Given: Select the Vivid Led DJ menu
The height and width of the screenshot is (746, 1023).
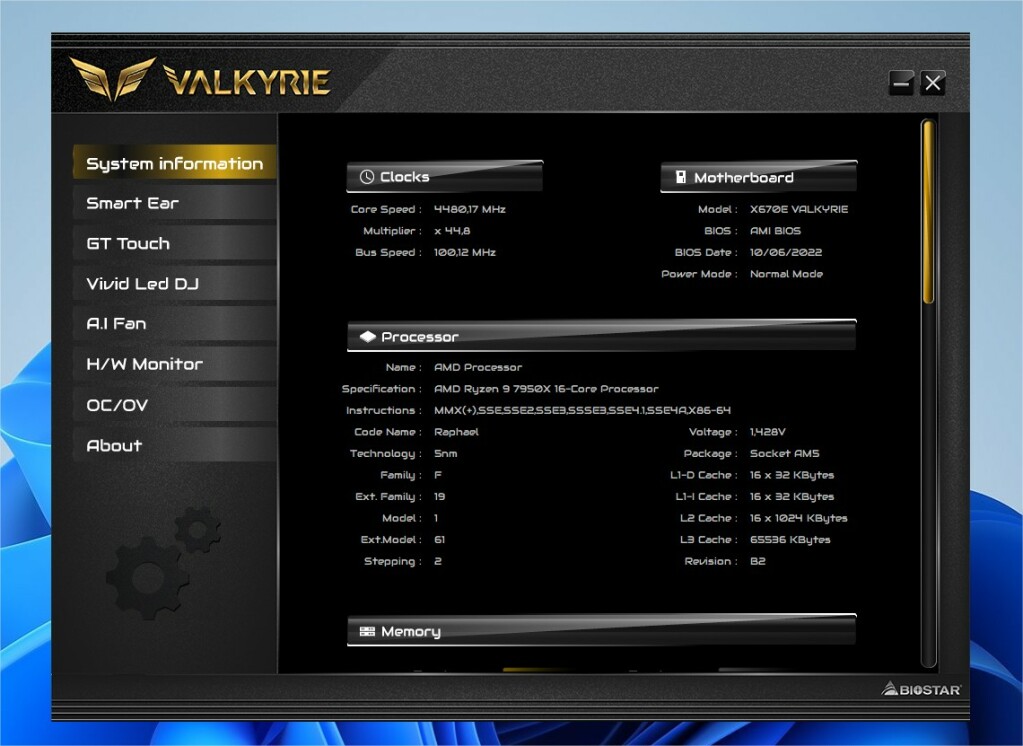Looking at the screenshot, I should coord(175,283).
